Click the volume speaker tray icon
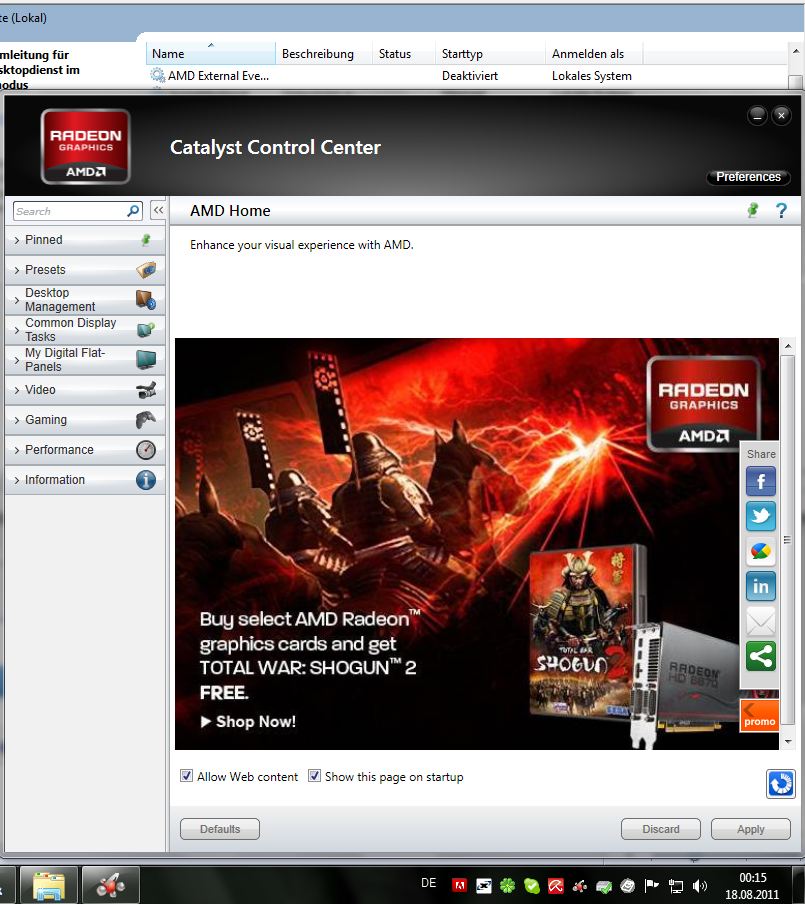Screen dimensions: 805x904 pos(699,886)
